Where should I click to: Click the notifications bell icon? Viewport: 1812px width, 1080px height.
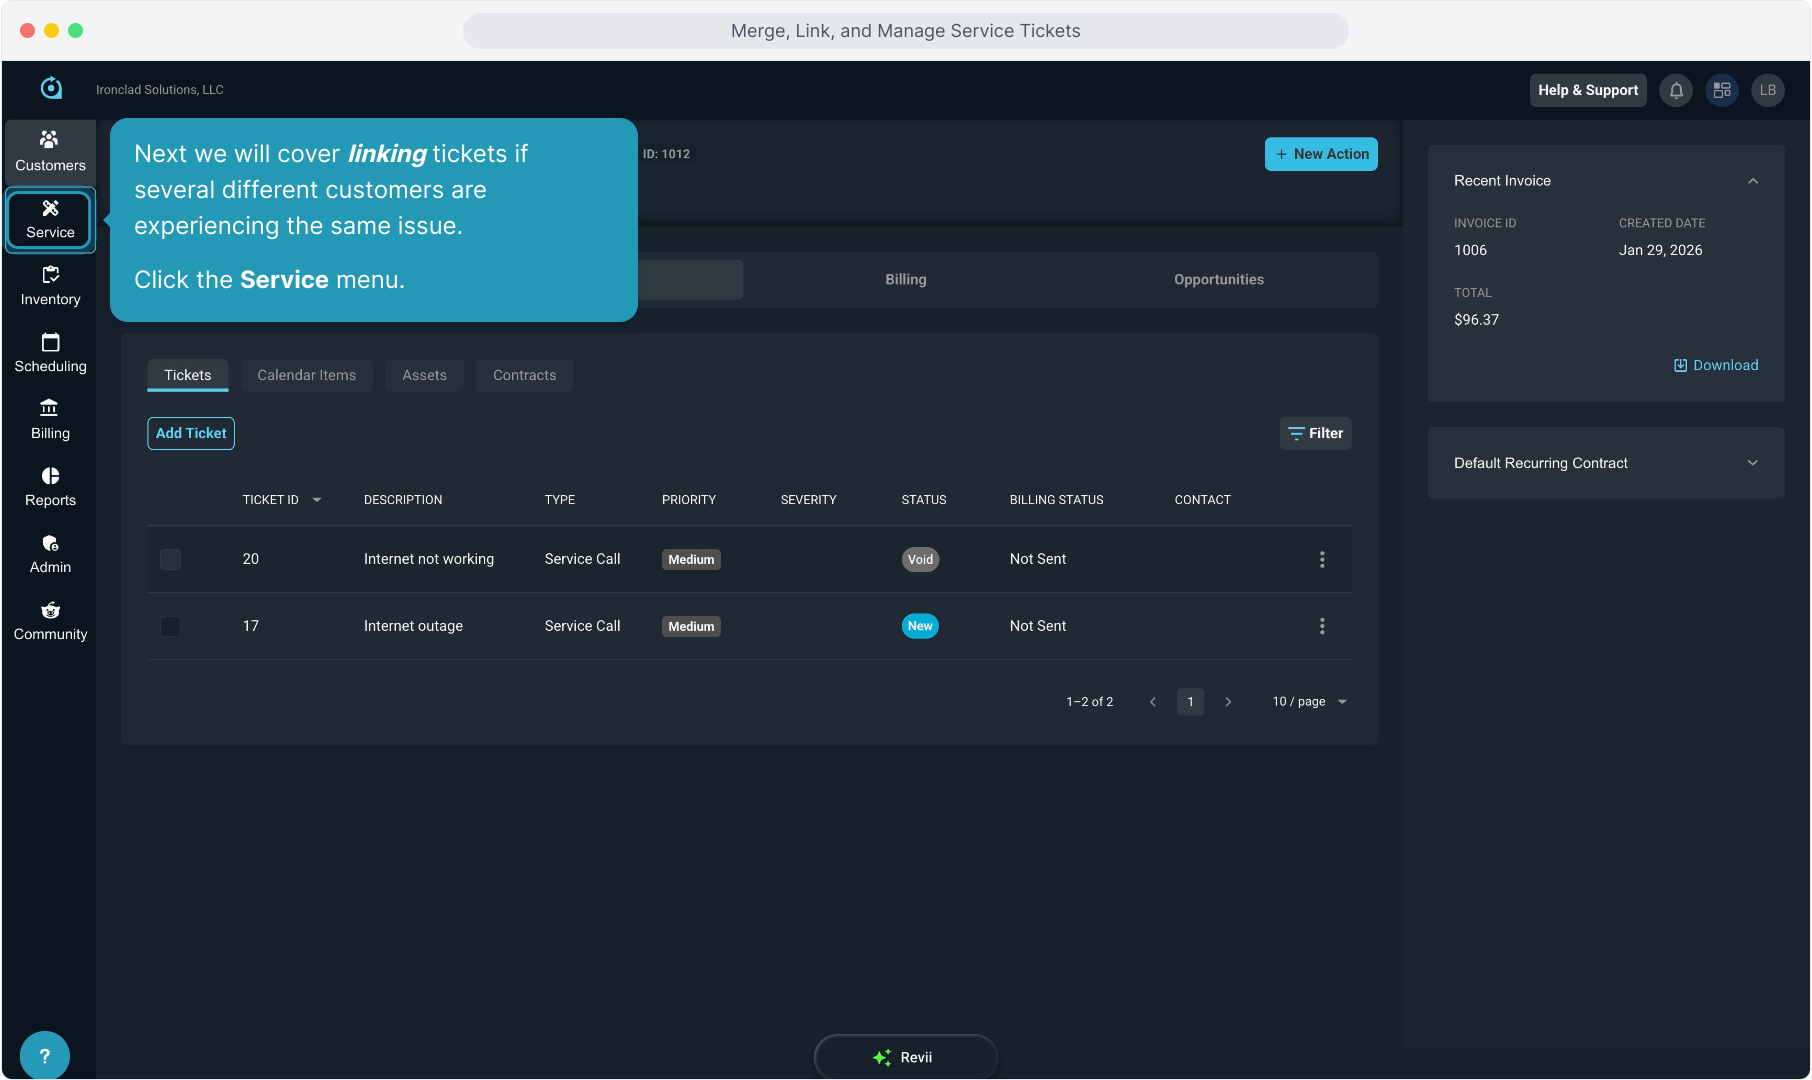click(x=1676, y=90)
